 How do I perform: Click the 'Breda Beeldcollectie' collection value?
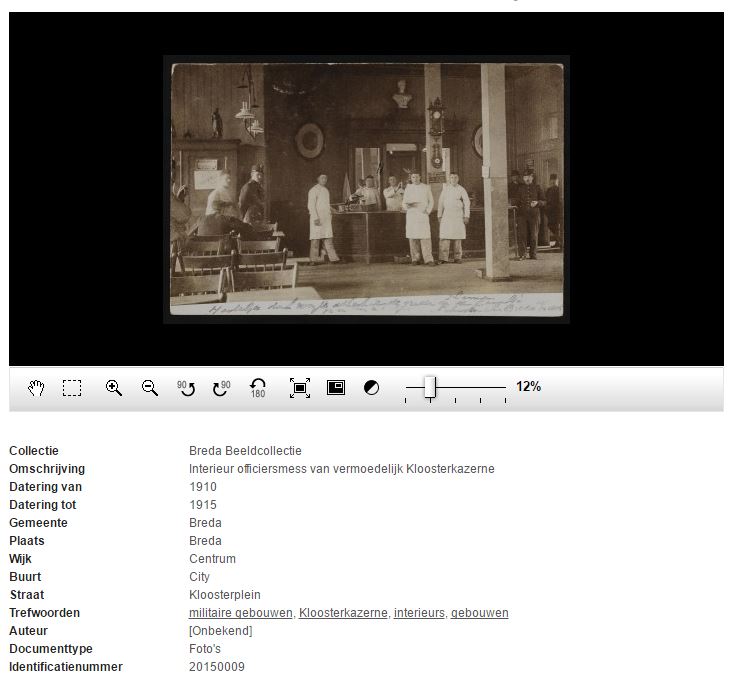pyautogui.click(x=245, y=451)
